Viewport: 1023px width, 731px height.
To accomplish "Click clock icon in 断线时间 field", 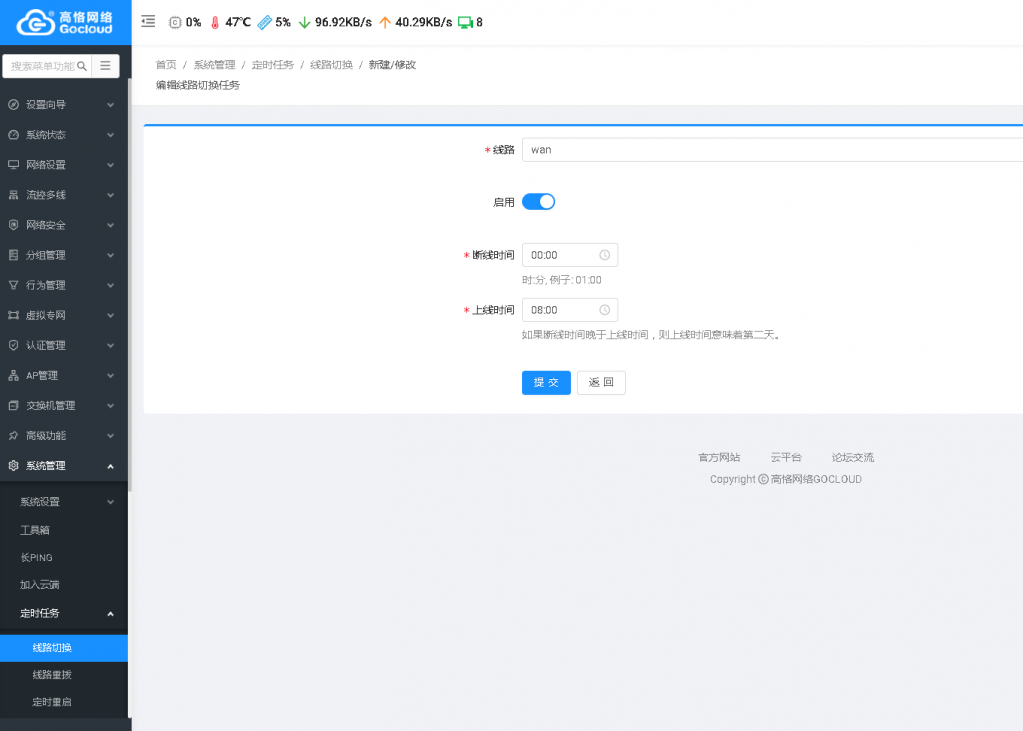I will [x=604, y=255].
